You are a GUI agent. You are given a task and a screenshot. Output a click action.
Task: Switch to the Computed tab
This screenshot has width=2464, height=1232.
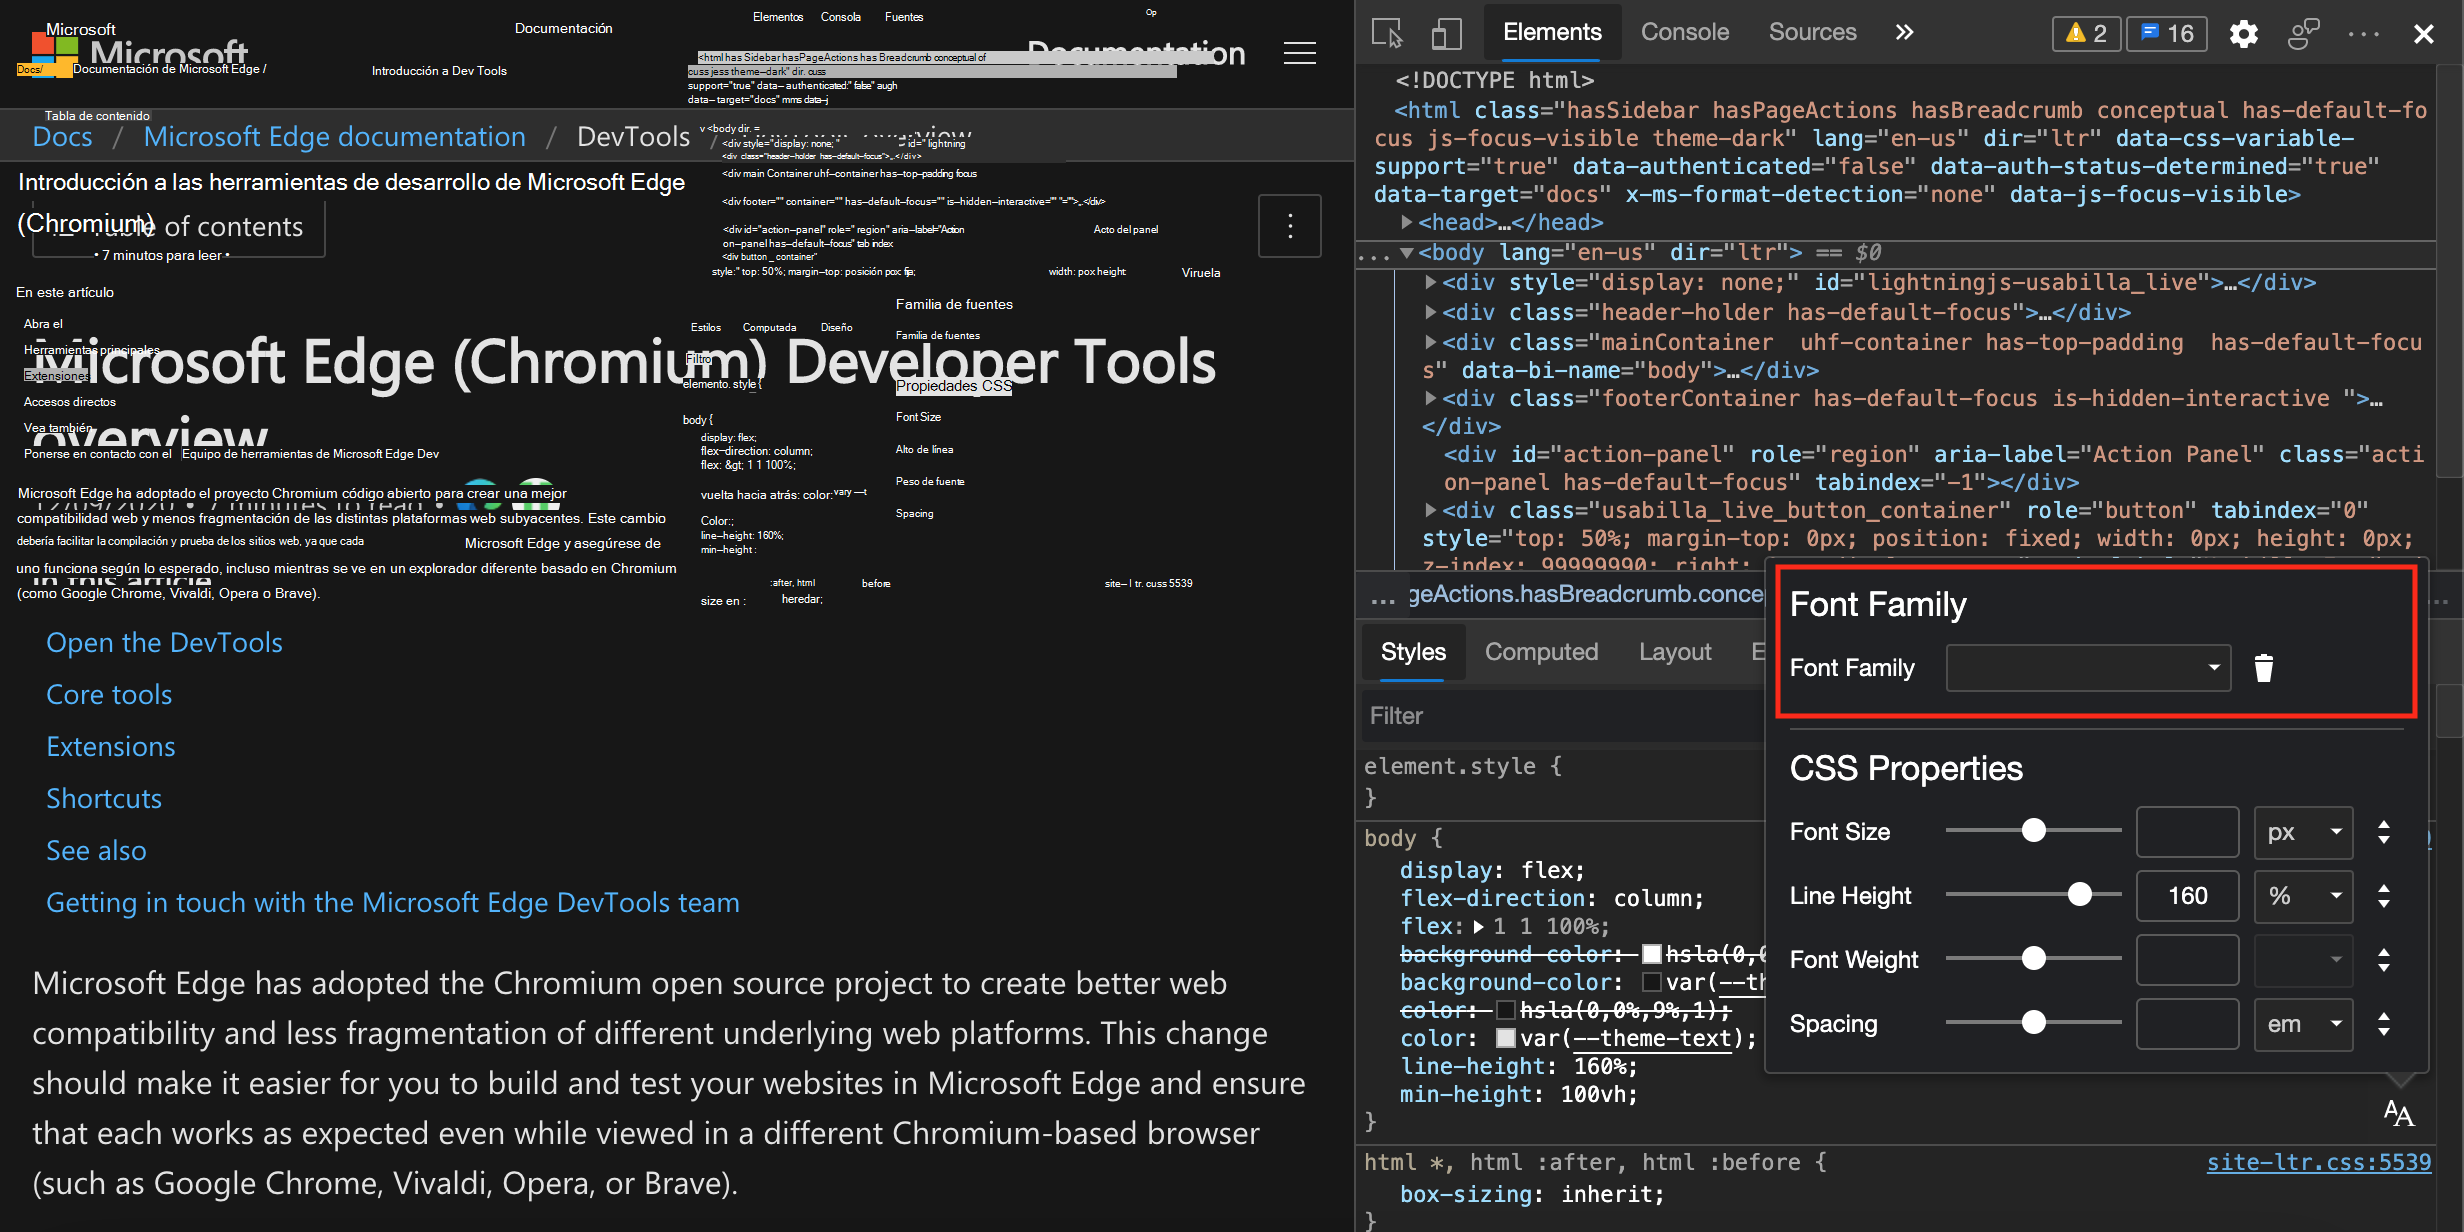pos(1541,652)
